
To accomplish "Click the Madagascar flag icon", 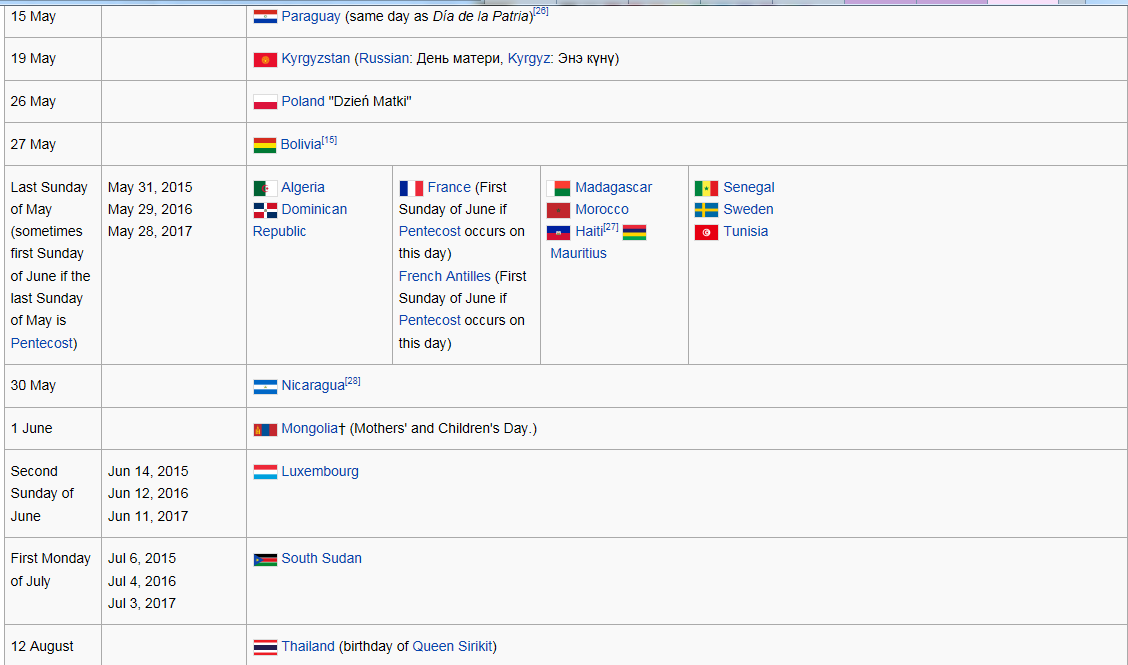I will pos(558,188).
